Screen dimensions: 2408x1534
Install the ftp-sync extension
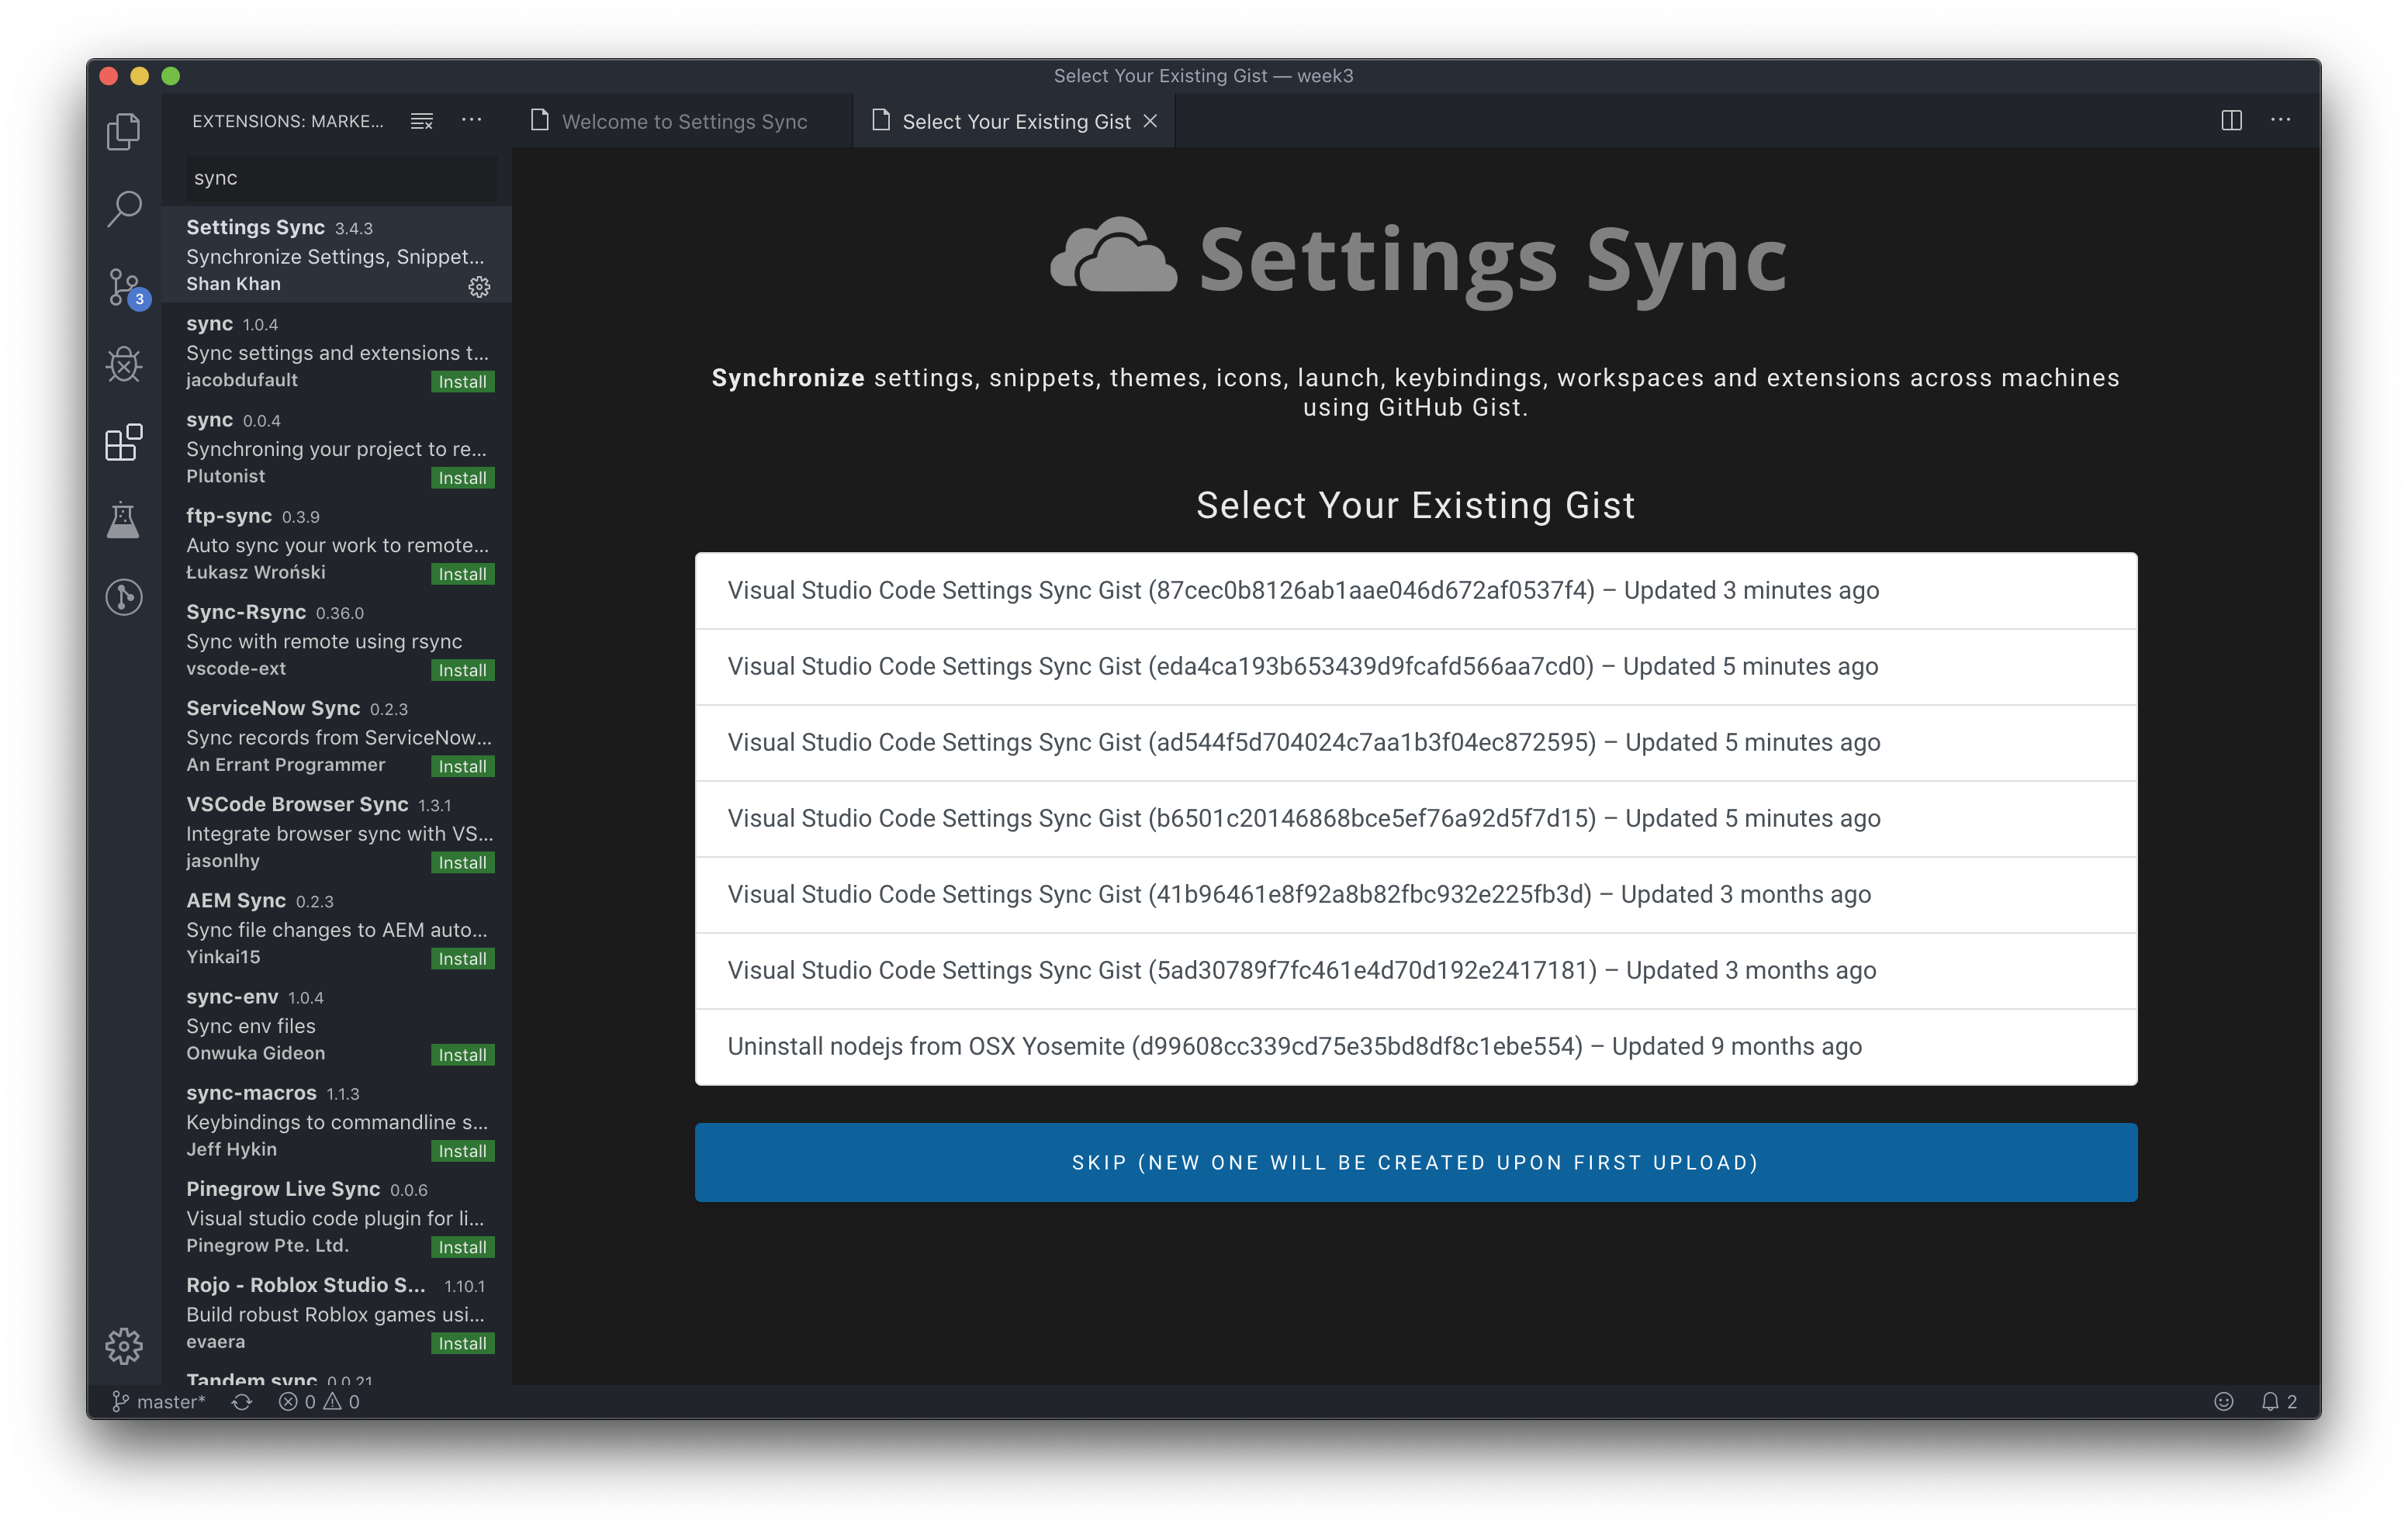[462, 574]
